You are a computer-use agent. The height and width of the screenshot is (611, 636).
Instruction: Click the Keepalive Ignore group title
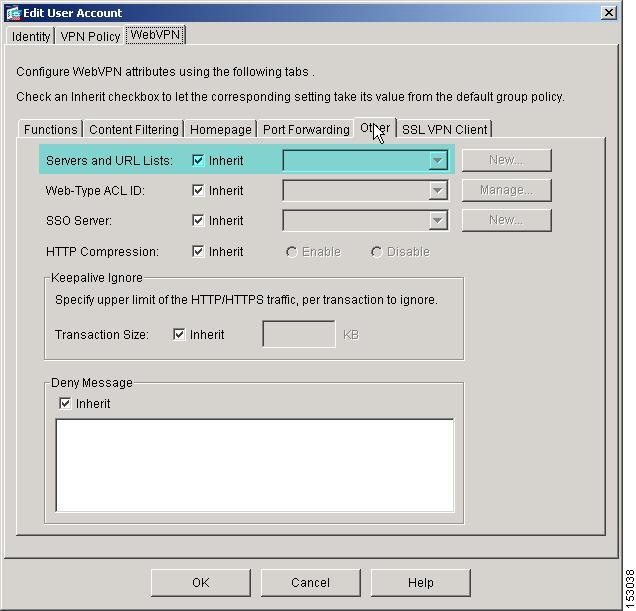click(97, 278)
